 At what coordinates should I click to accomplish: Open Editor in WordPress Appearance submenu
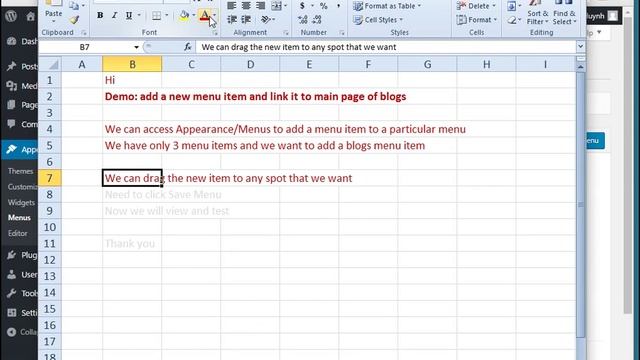18,233
